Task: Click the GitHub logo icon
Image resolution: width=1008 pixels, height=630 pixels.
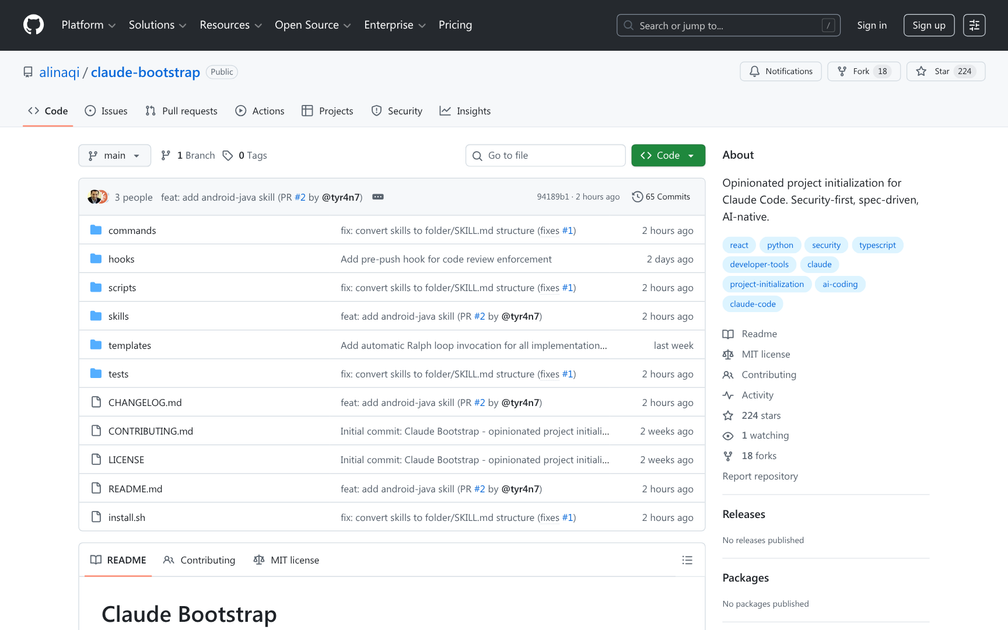Action: [33, 25]
